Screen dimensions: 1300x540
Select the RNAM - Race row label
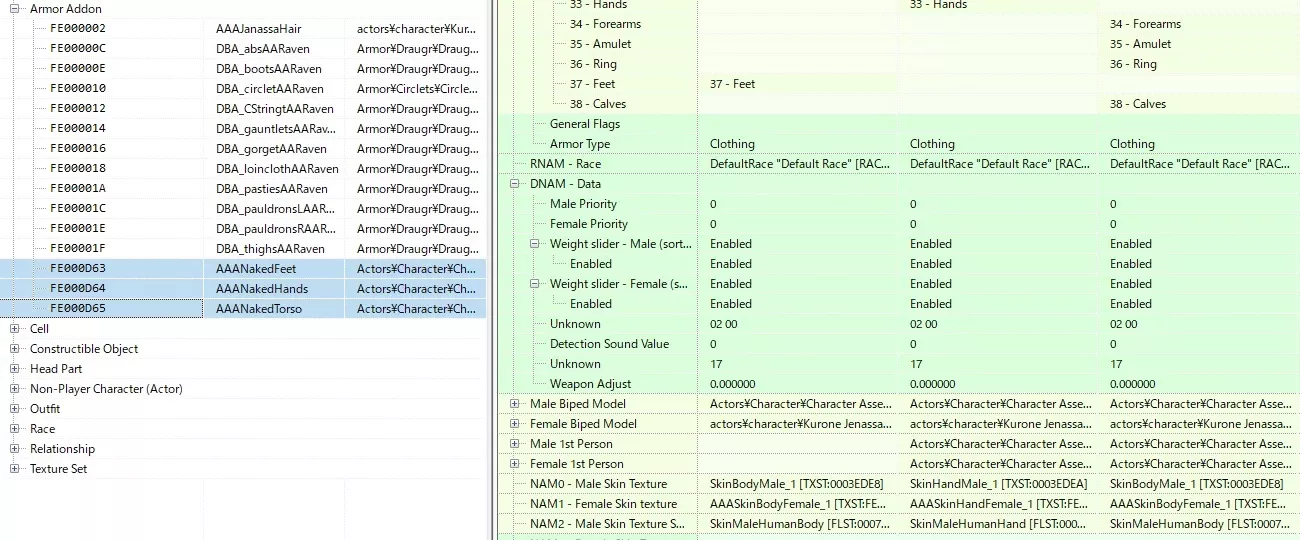566,164
